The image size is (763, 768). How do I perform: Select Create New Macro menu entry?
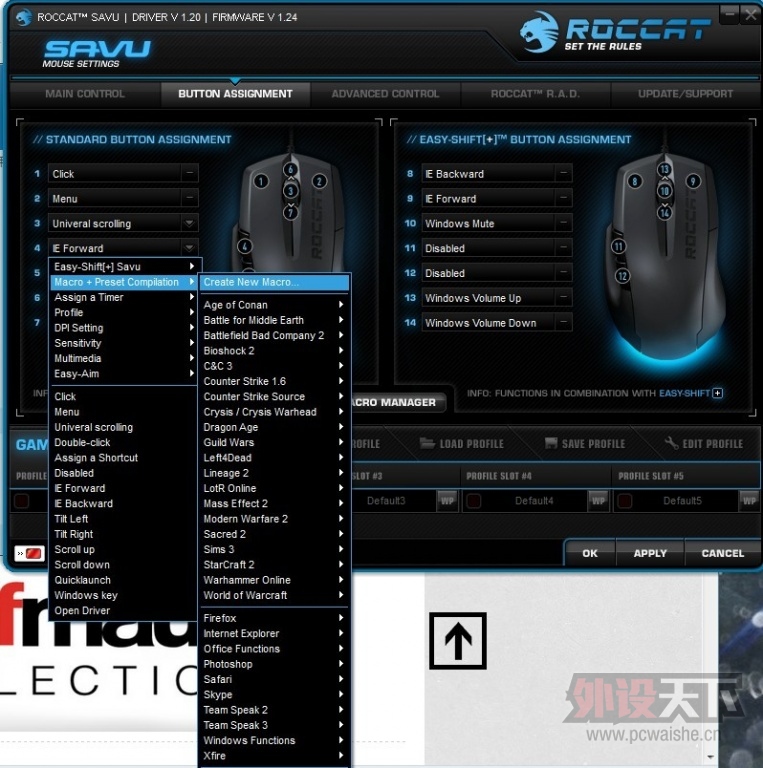click(x=274, y=282)
